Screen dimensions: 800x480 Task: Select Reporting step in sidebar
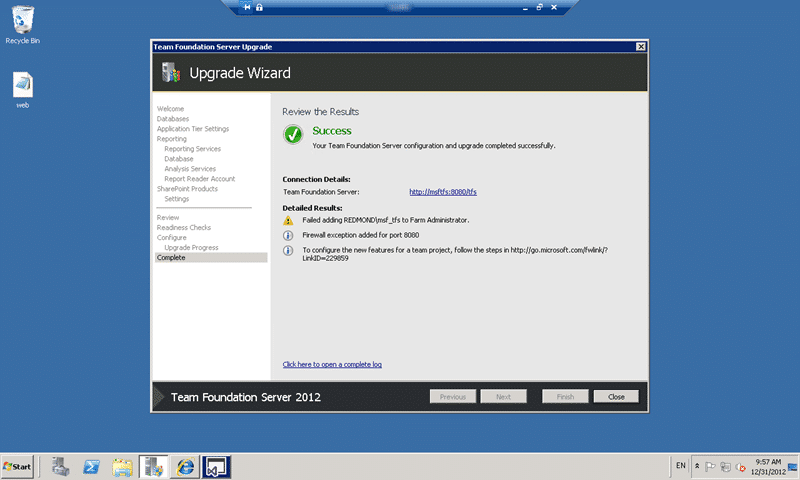pyautogui.click(x=171, y=139)
